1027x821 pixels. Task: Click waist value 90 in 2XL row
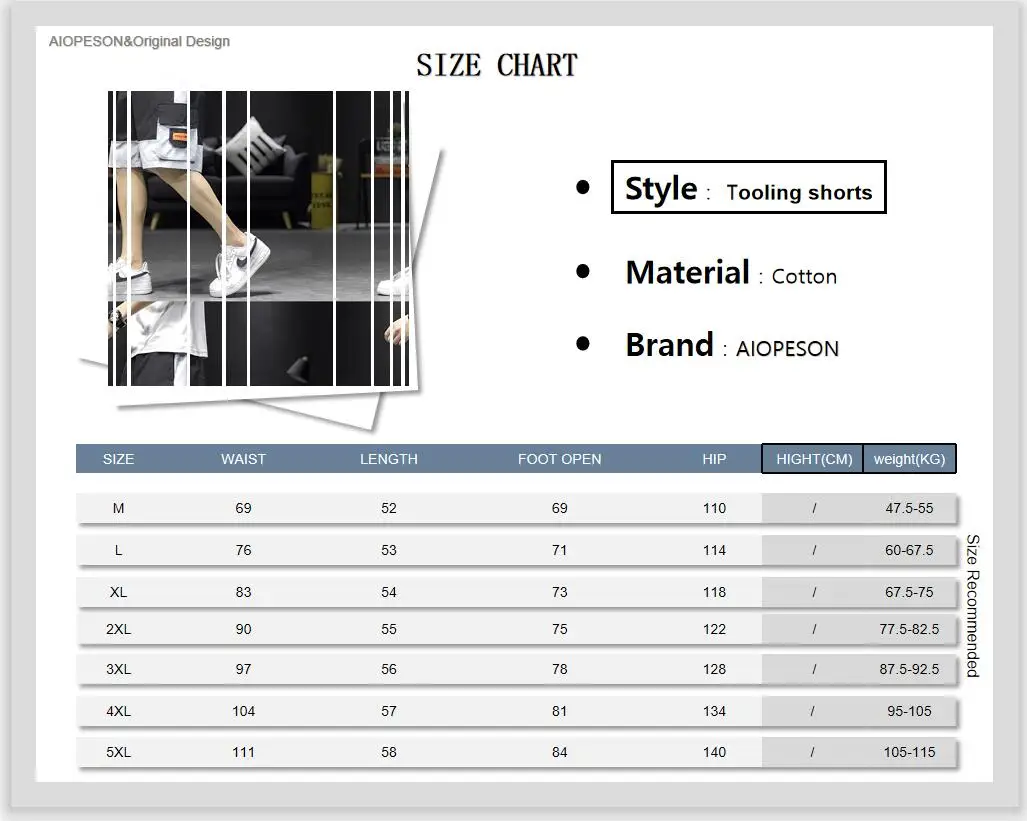tap(244, 629)
